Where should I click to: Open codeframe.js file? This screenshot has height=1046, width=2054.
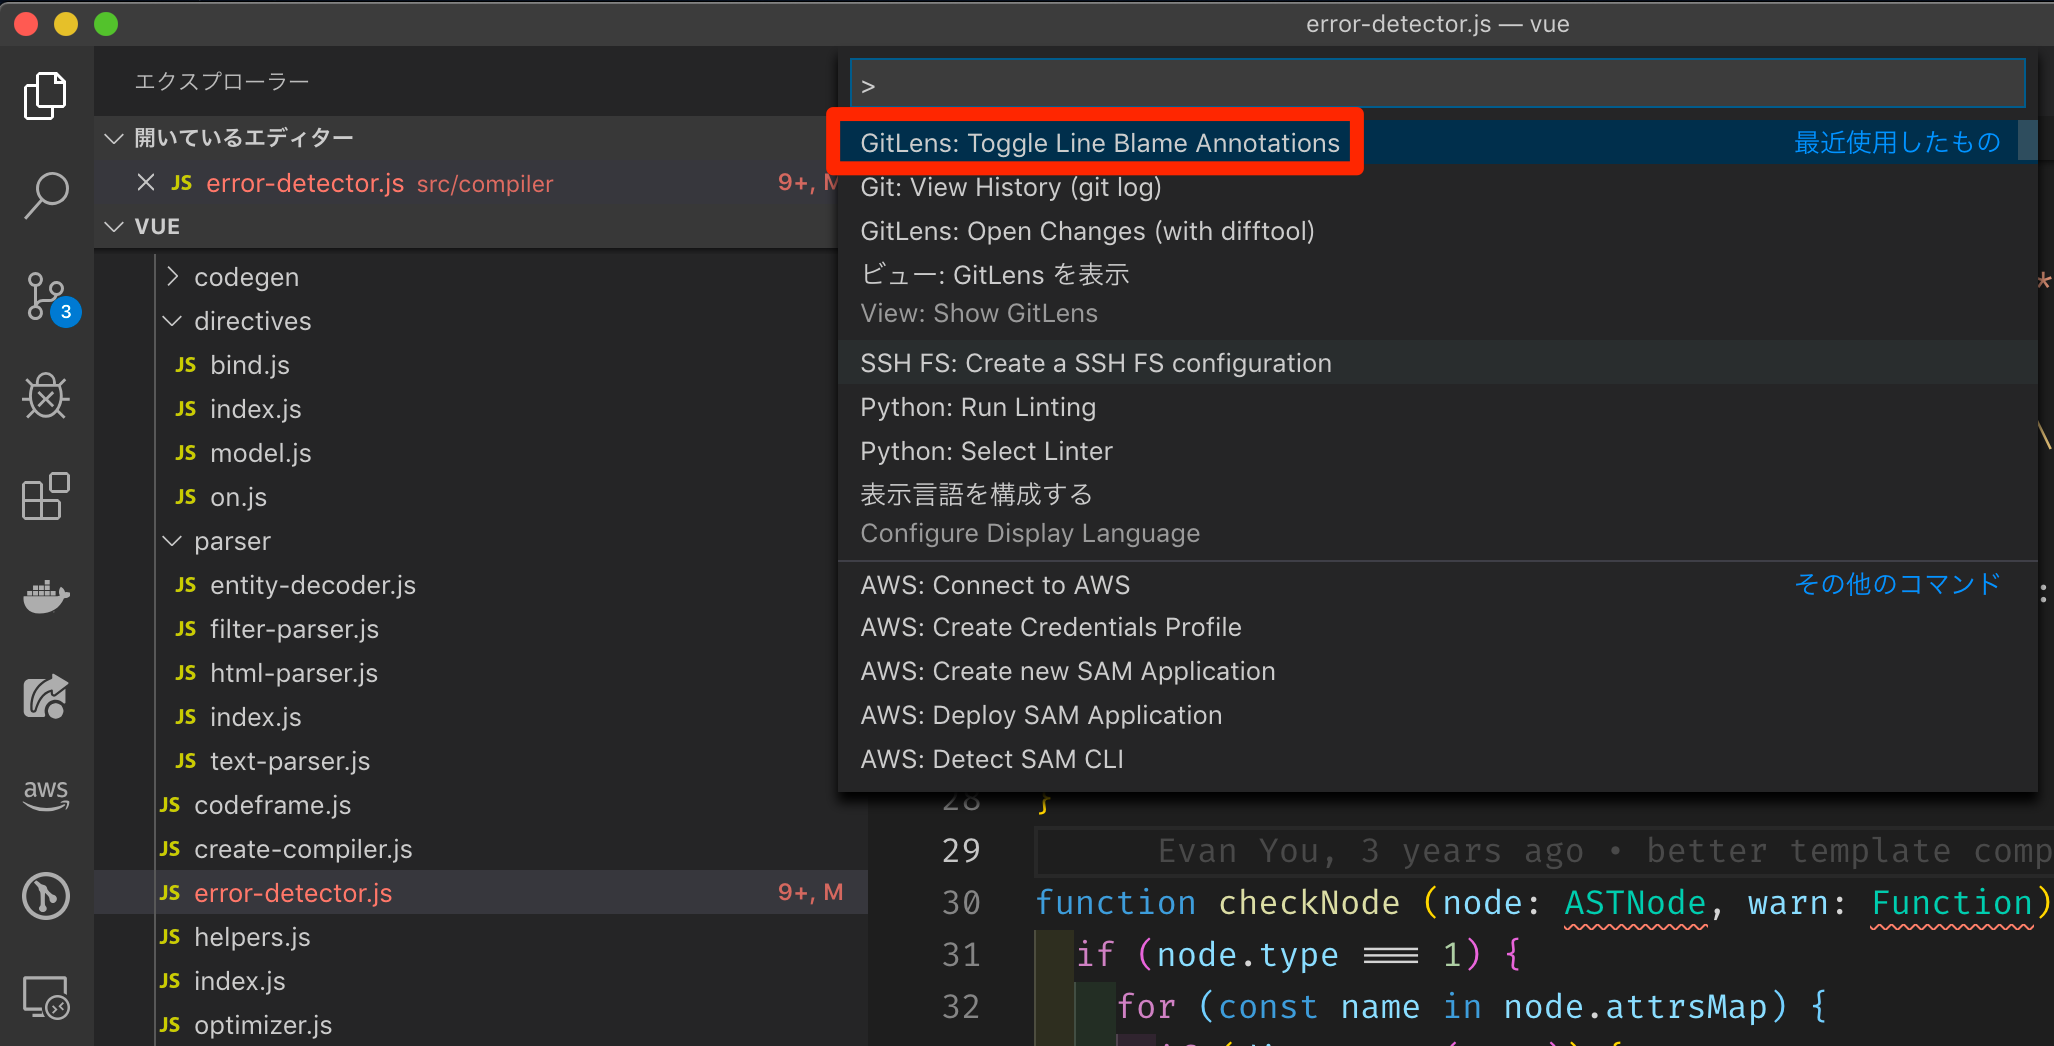tap(272, 805)
